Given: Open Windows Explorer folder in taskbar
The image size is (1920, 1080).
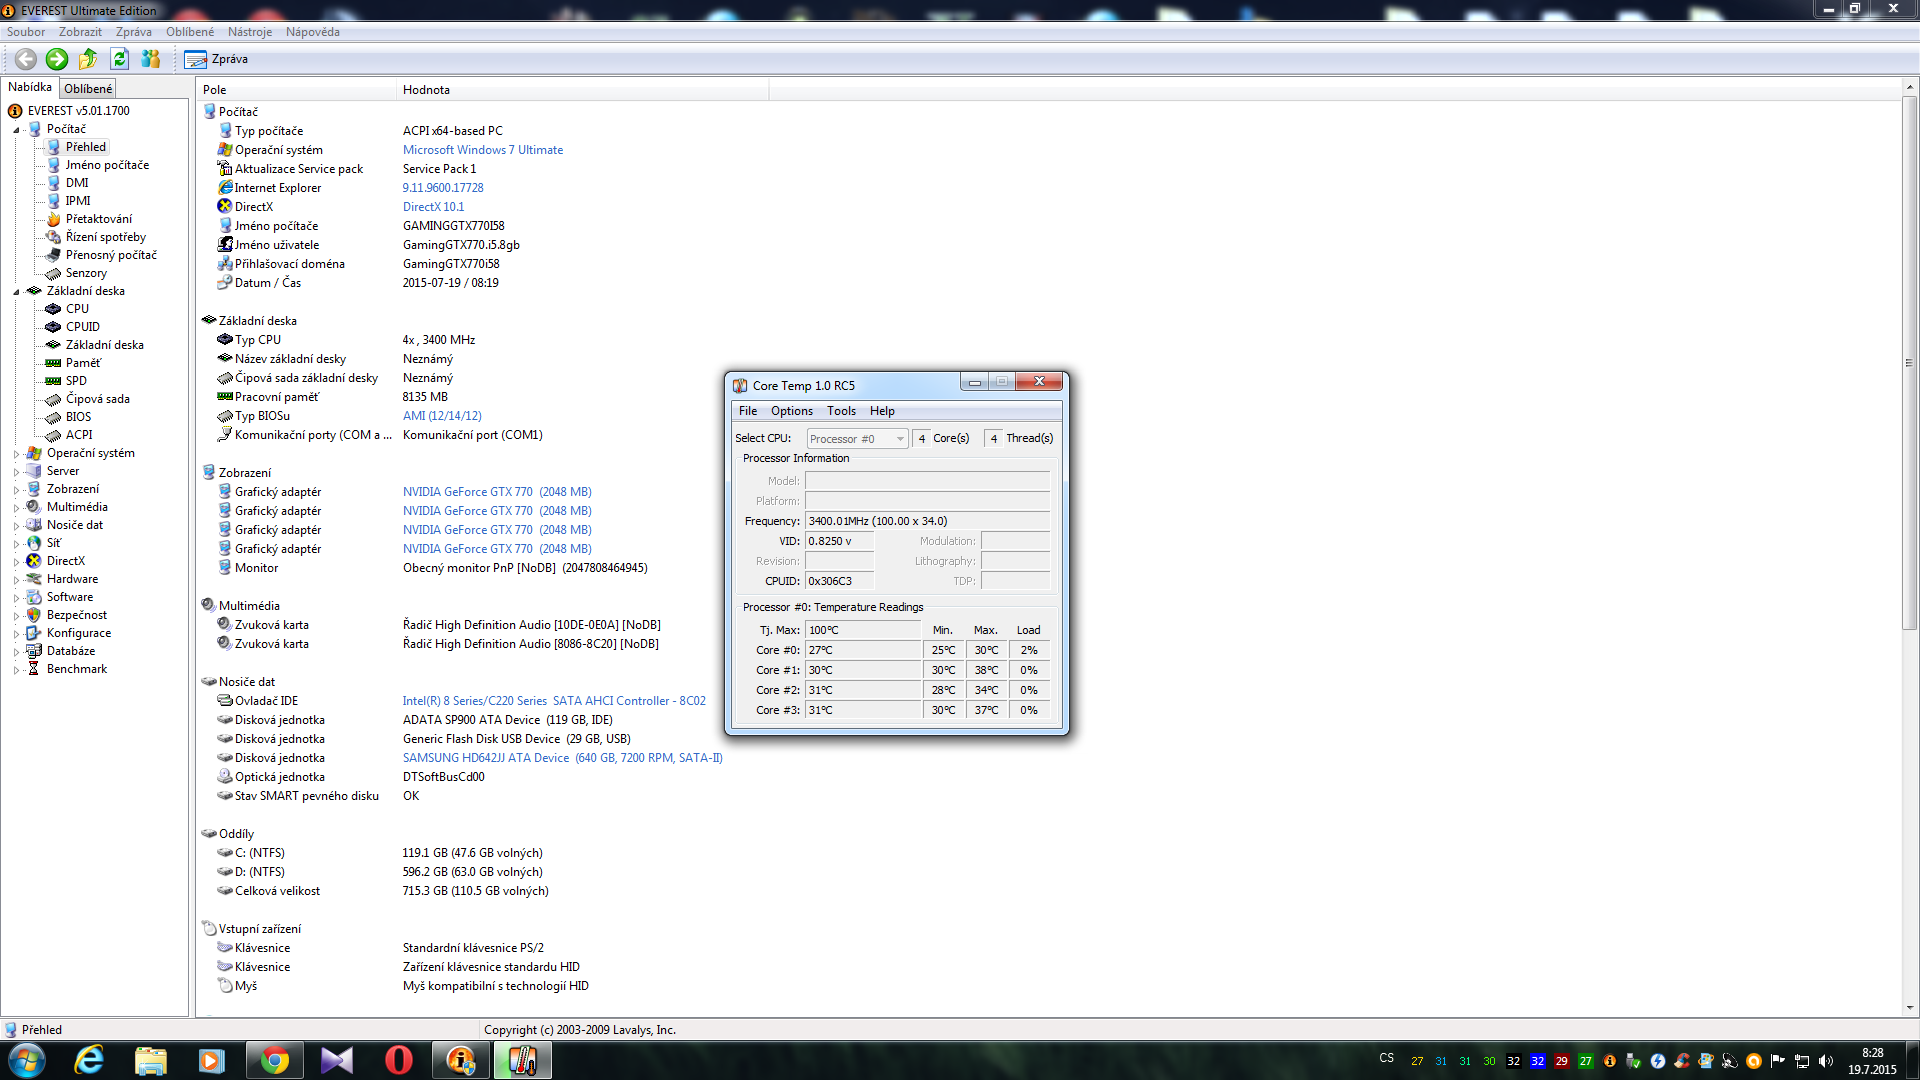Looking at the screenshot, I should tap(150, 1060).
